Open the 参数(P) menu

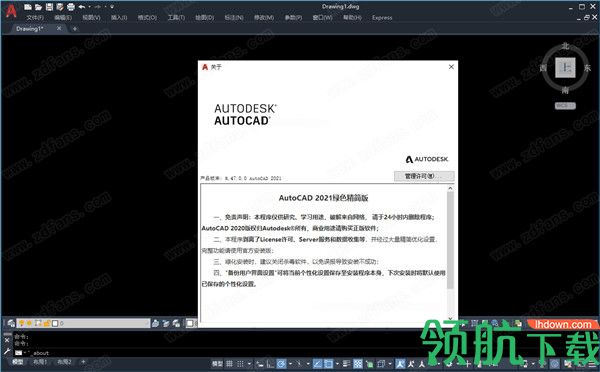pyautogui.click(x=293, y=18)
